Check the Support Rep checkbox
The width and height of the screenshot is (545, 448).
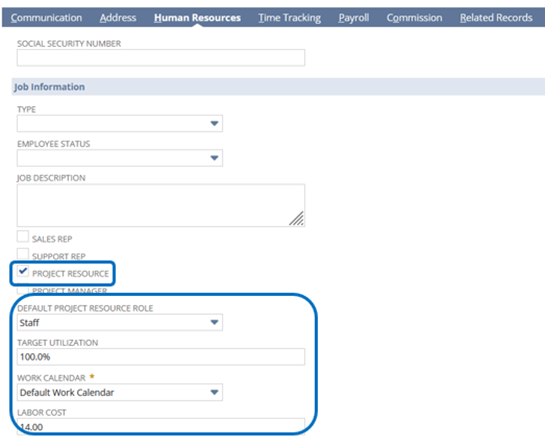click(x=23, y=254)
